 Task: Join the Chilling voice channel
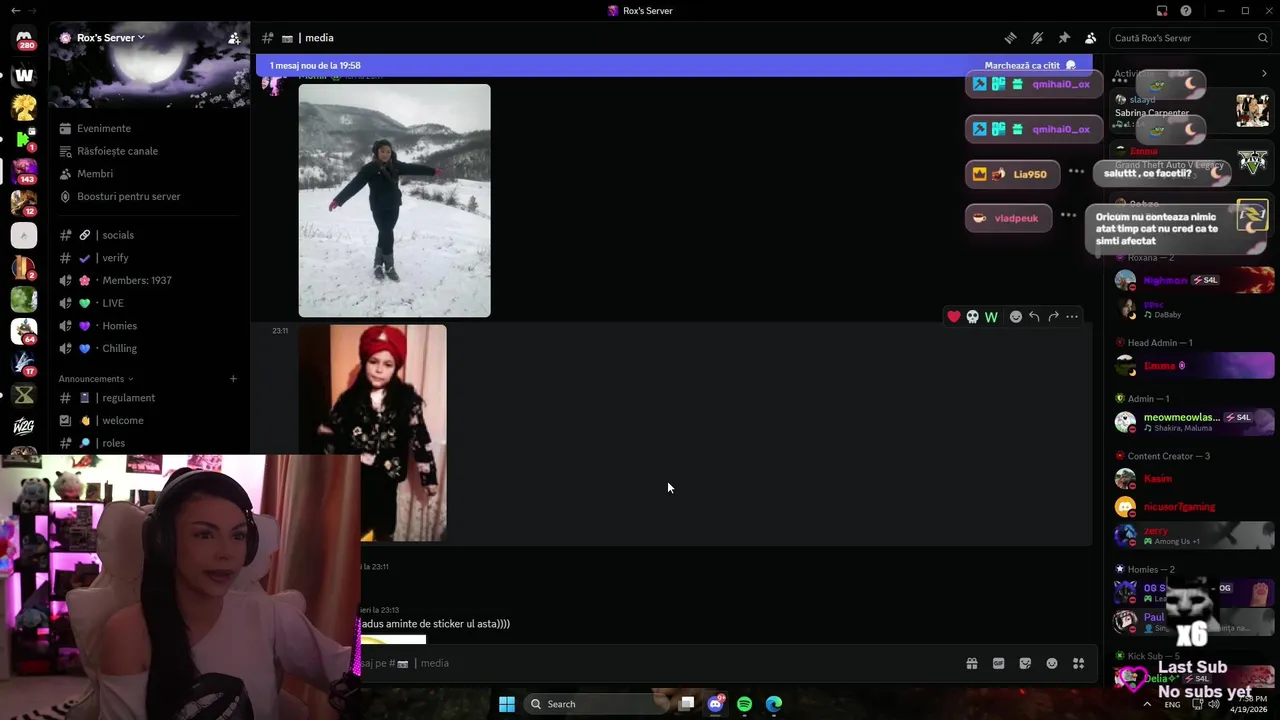point(150,348)
